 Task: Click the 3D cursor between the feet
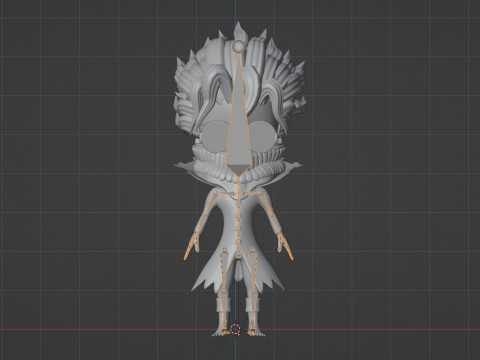235,329
